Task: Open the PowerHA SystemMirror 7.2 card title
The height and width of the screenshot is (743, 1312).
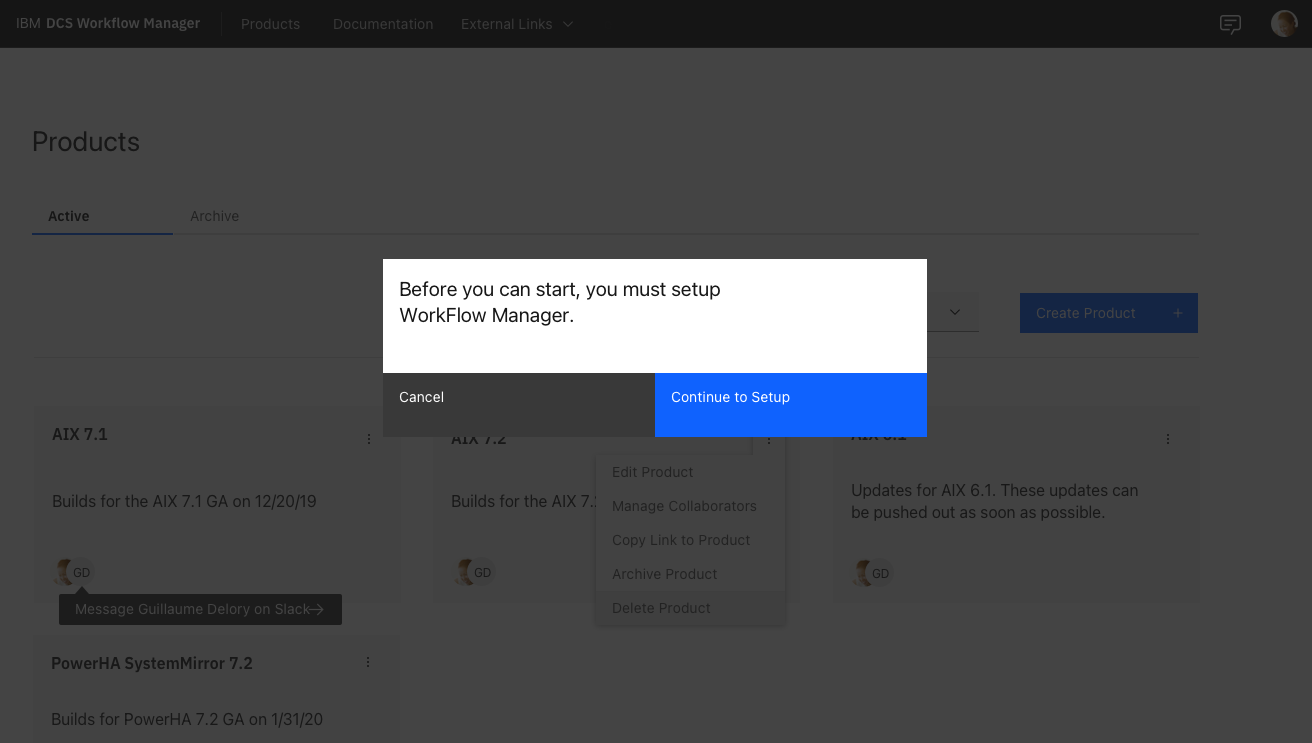Action: (152, 663)
